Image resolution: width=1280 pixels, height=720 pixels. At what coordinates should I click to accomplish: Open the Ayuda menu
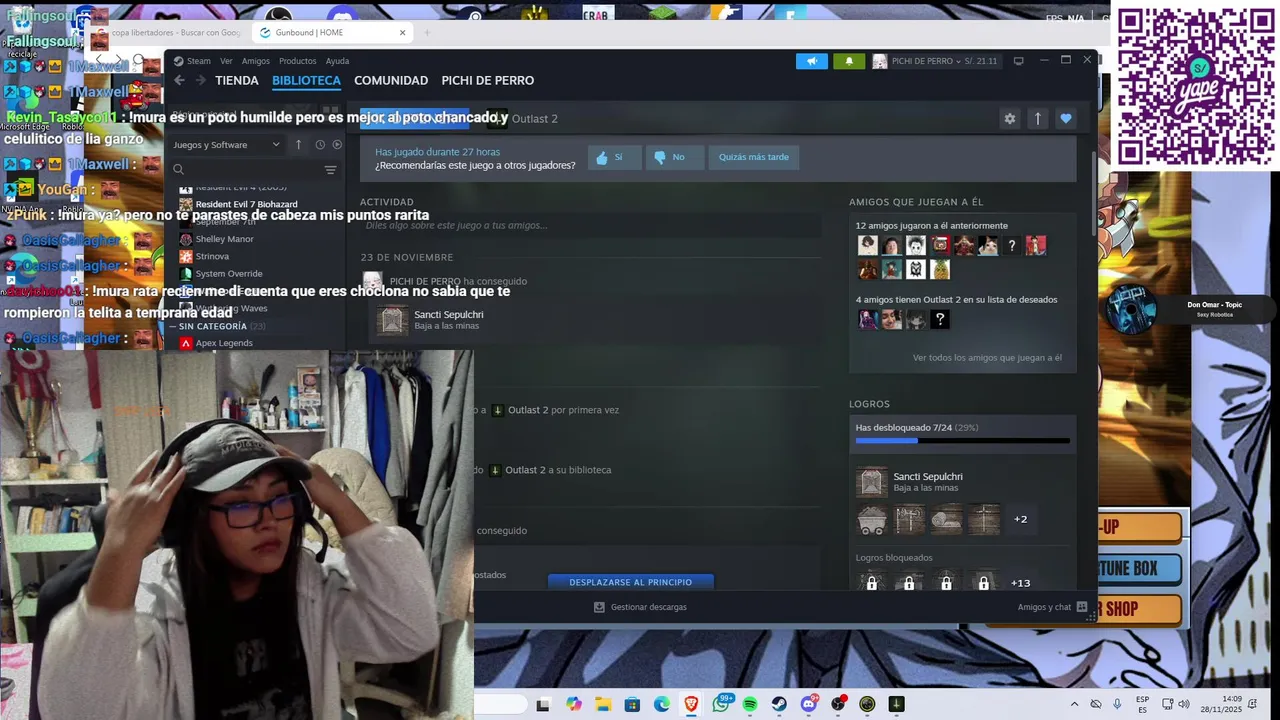coord(337,61)
